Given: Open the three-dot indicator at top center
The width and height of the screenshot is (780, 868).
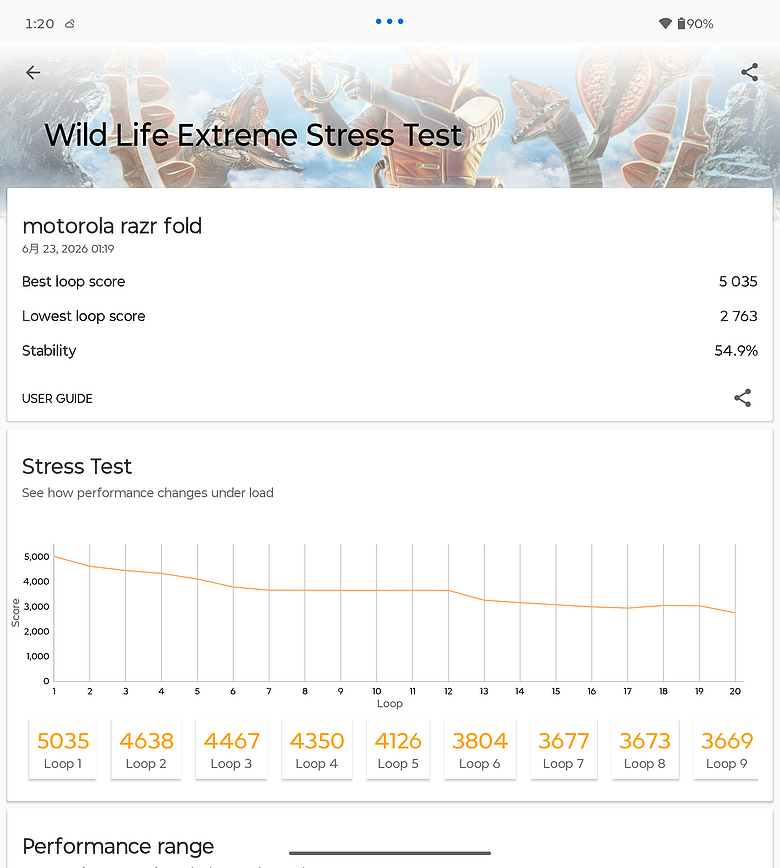Looking at the screenshot, I should pos(389,22).
